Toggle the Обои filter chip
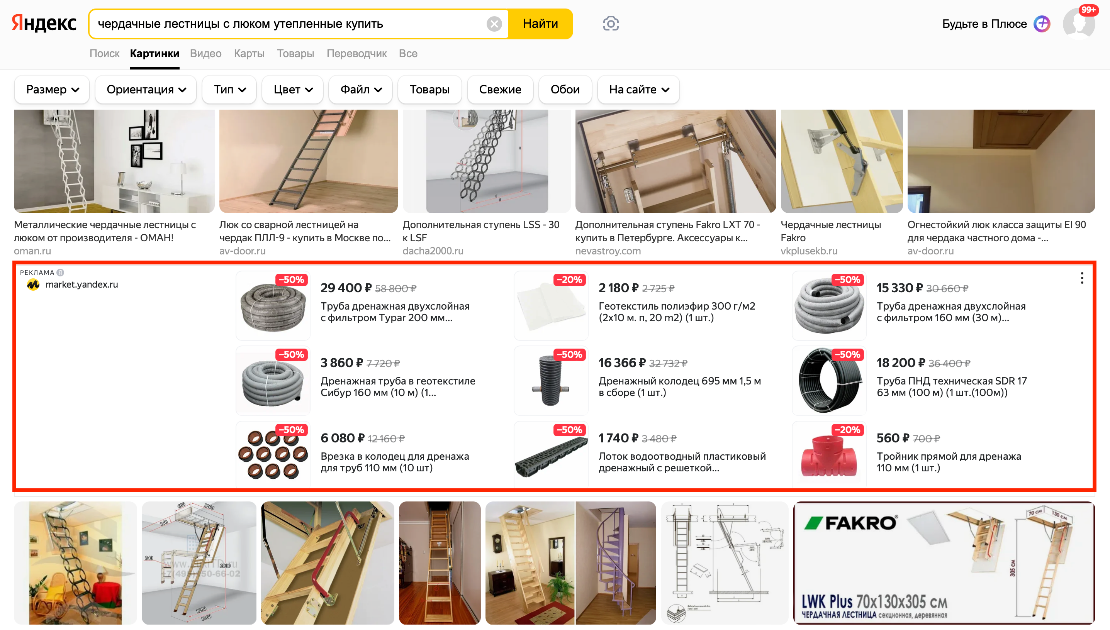1110x630 pixels. click(x=565, y=89)
